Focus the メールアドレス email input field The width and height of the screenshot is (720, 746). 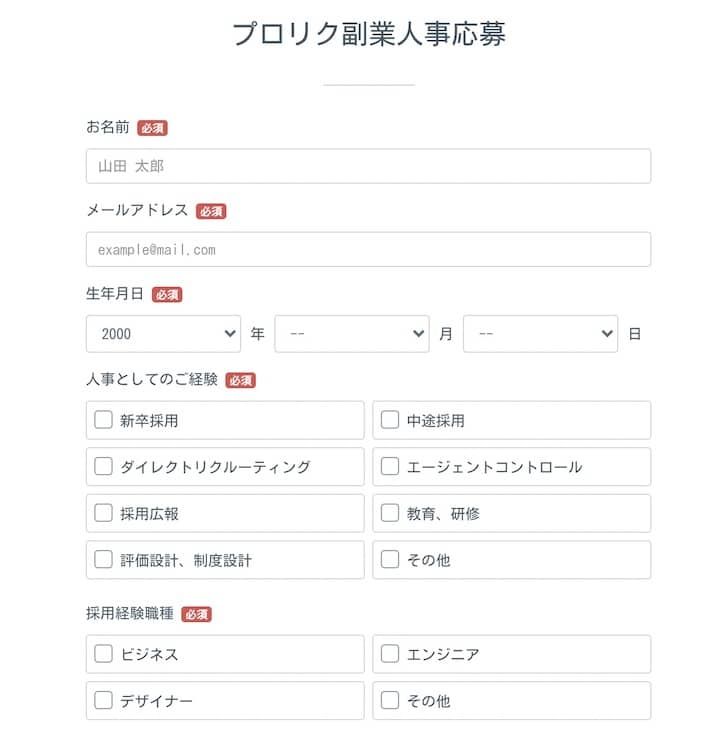click(368, 249)
